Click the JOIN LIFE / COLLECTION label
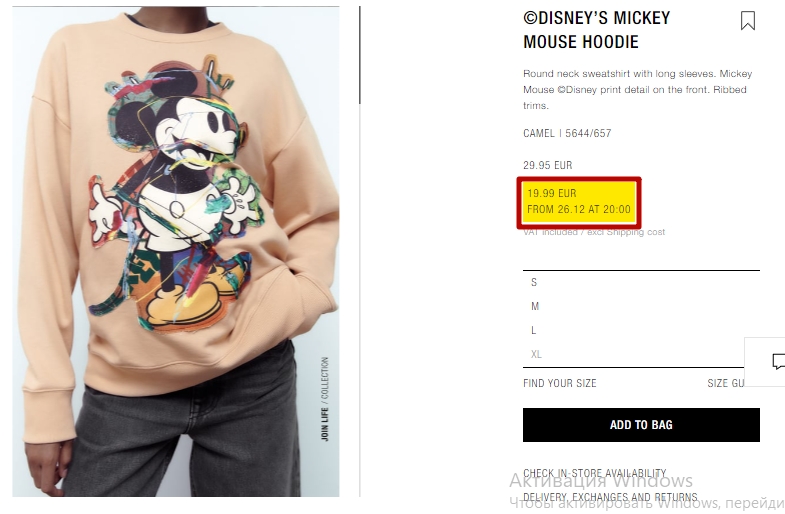 (x=324, y=399)
